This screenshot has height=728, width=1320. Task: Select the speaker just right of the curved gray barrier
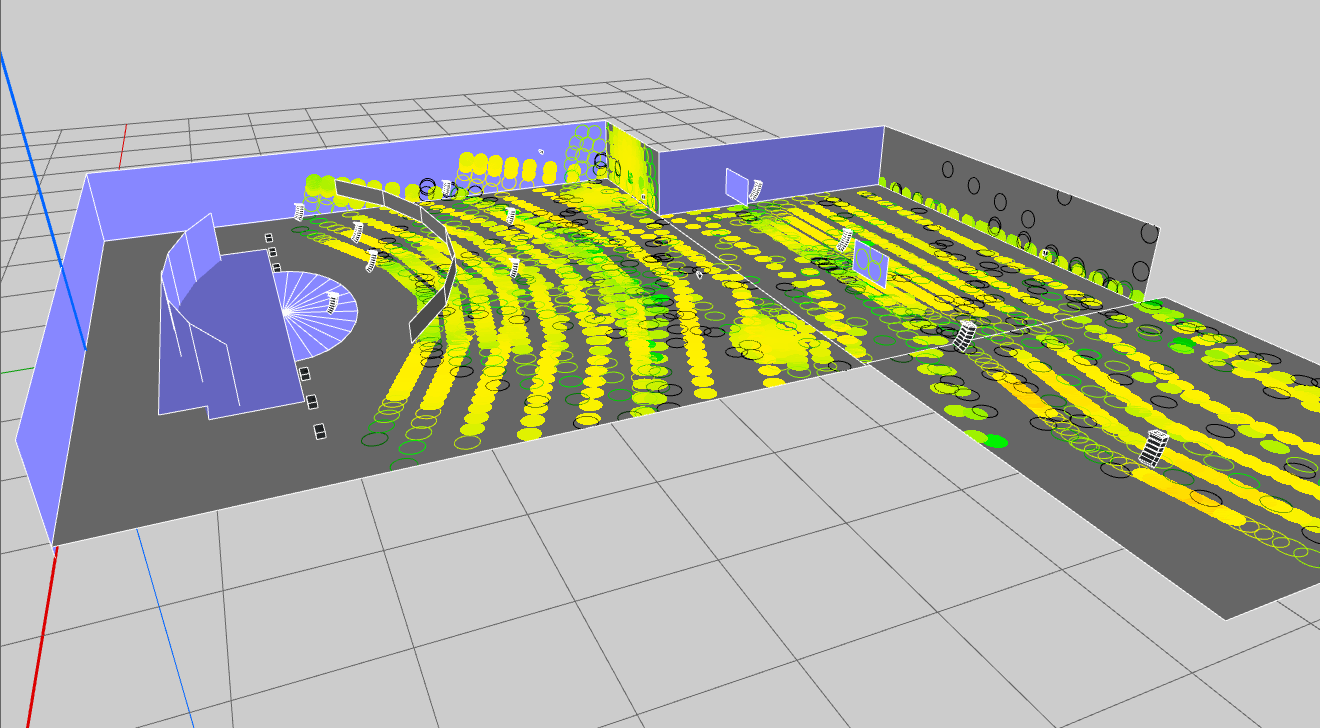point(514,267)
